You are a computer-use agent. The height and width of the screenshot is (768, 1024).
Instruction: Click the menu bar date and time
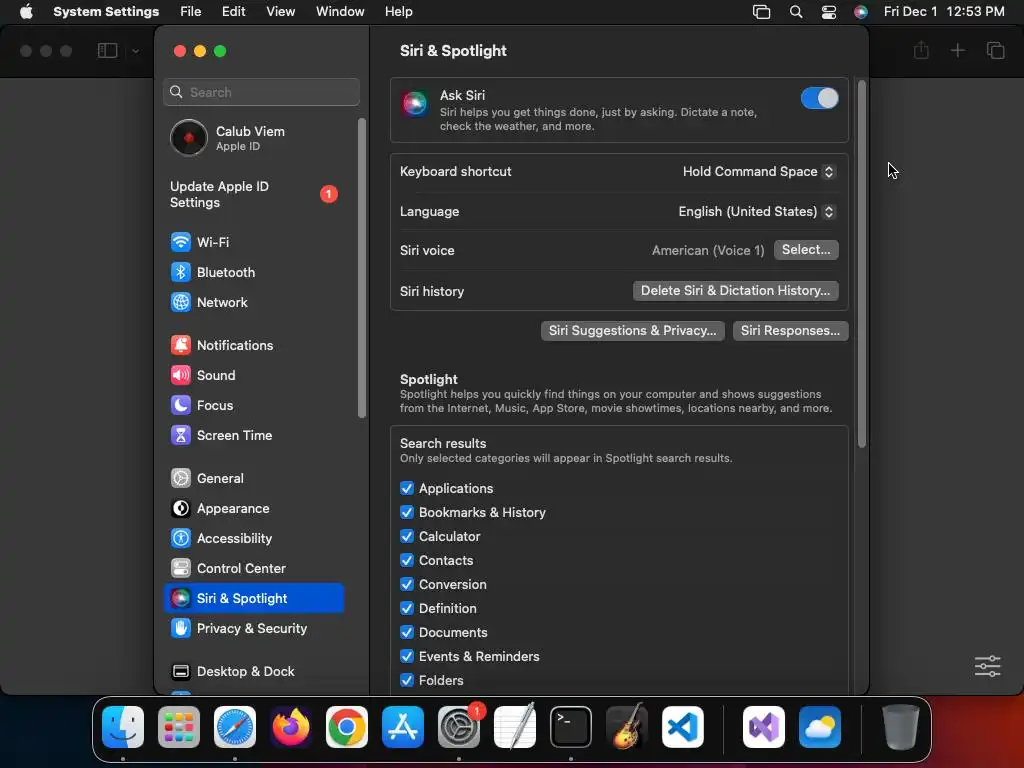click(944, 12)
